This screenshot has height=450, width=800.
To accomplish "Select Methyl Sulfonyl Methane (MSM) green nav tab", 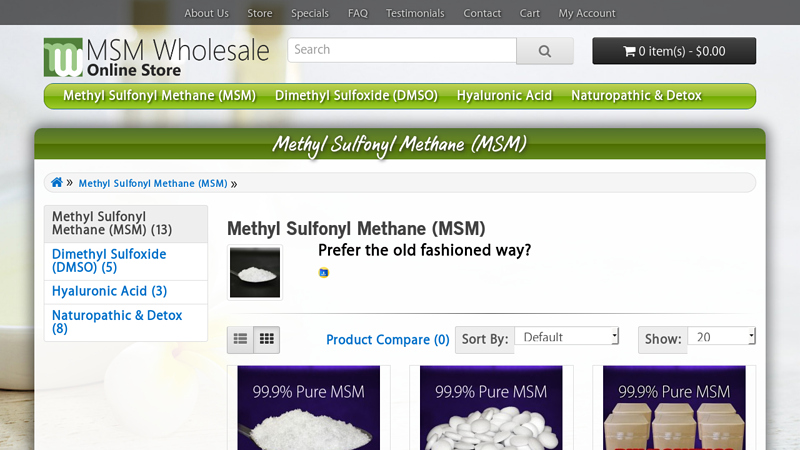I will click(x=159, y=96).
